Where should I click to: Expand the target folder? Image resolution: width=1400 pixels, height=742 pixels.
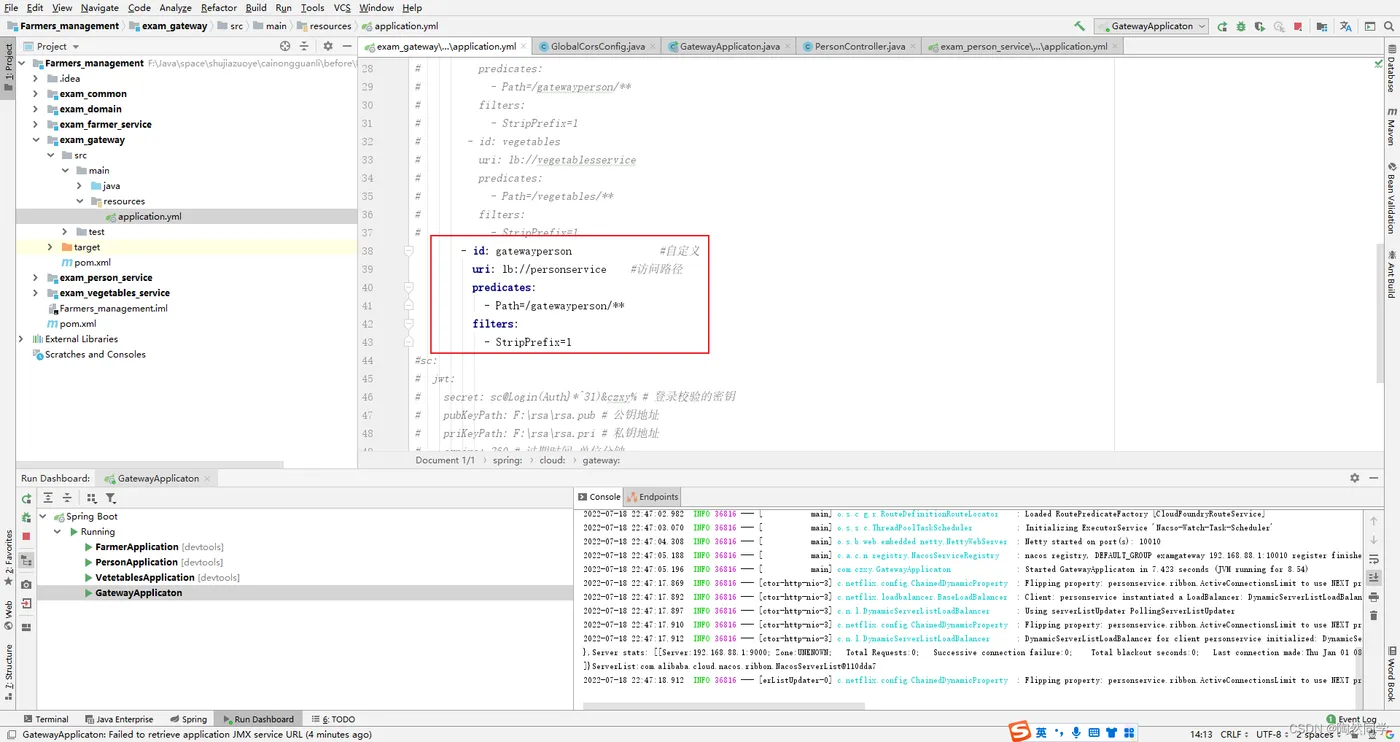(x=50, y=247)
